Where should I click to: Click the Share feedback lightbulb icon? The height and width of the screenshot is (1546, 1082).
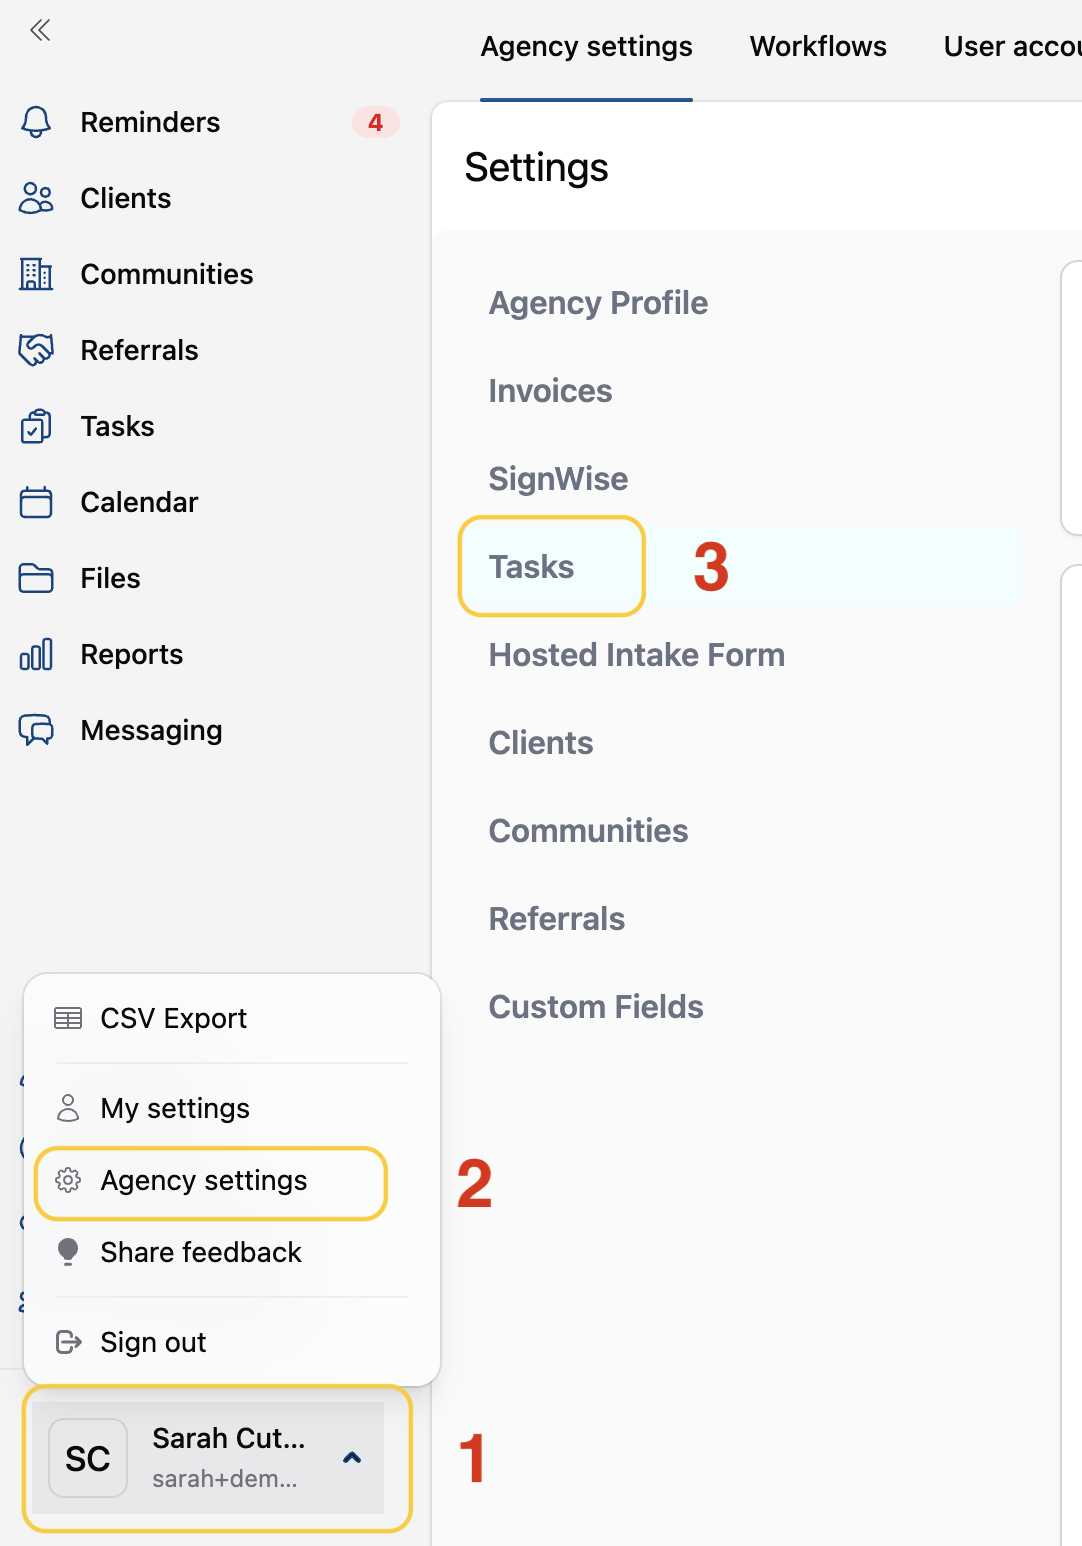[68, 1252]
